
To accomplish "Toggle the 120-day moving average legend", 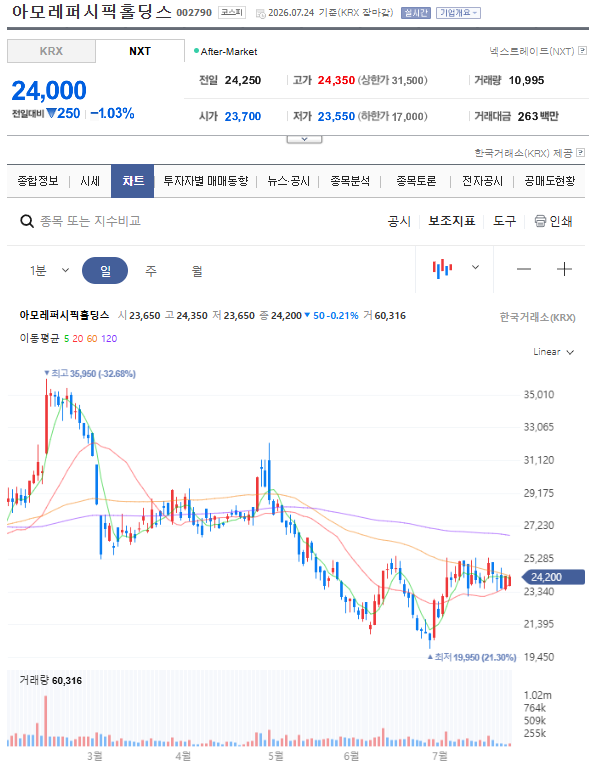I will 109,338.
